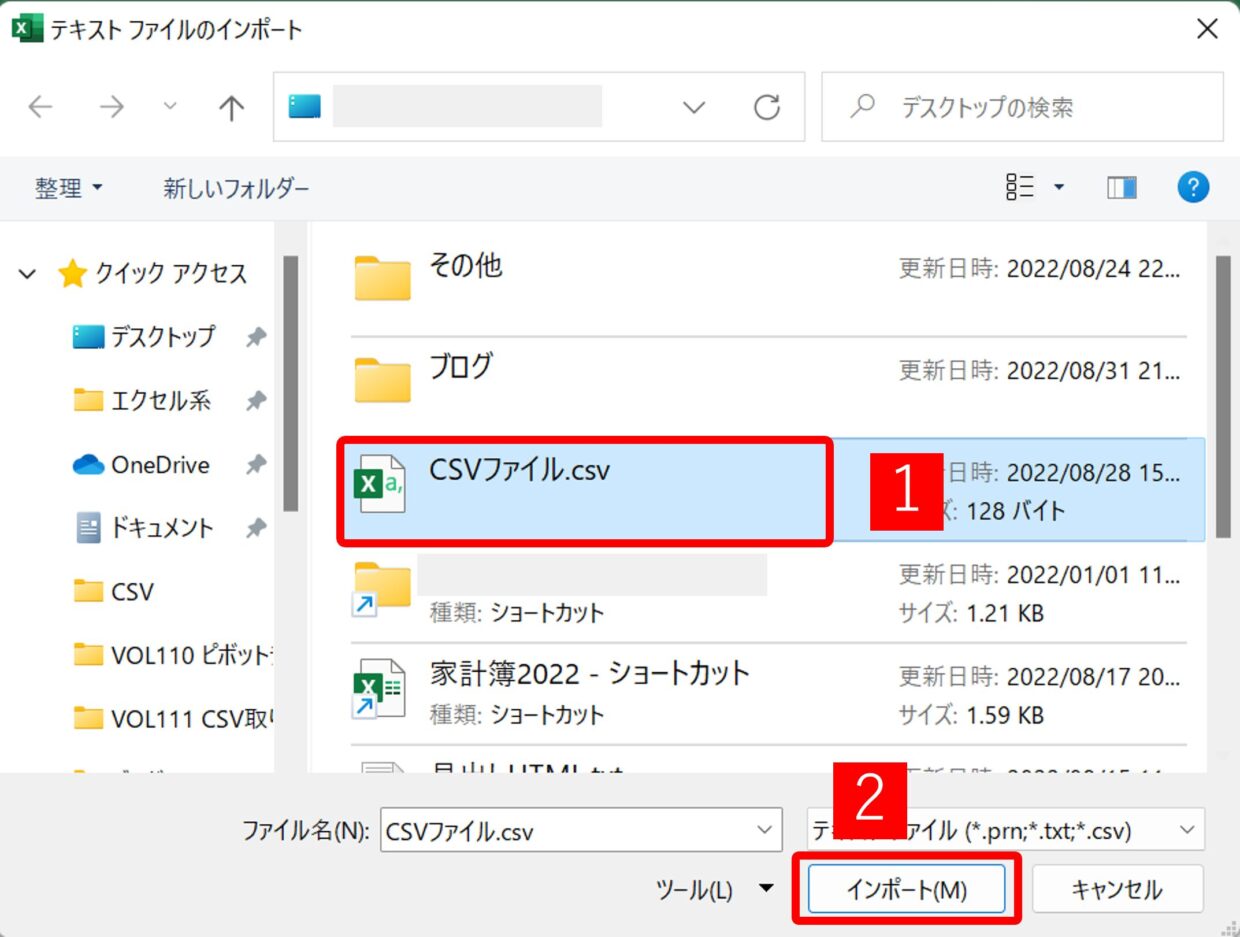Click the キャンセル button
1240x937 pixels.
pos(1117,889)
